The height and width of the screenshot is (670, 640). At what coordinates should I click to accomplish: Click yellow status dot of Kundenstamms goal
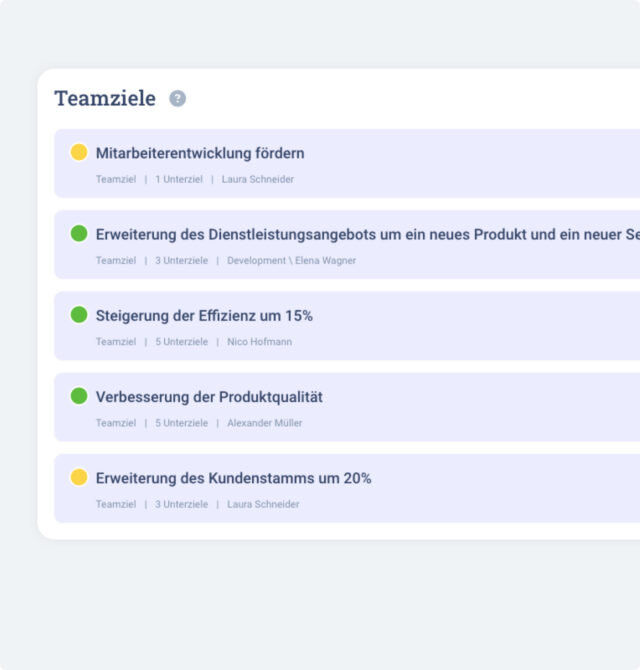pos(79,477)
